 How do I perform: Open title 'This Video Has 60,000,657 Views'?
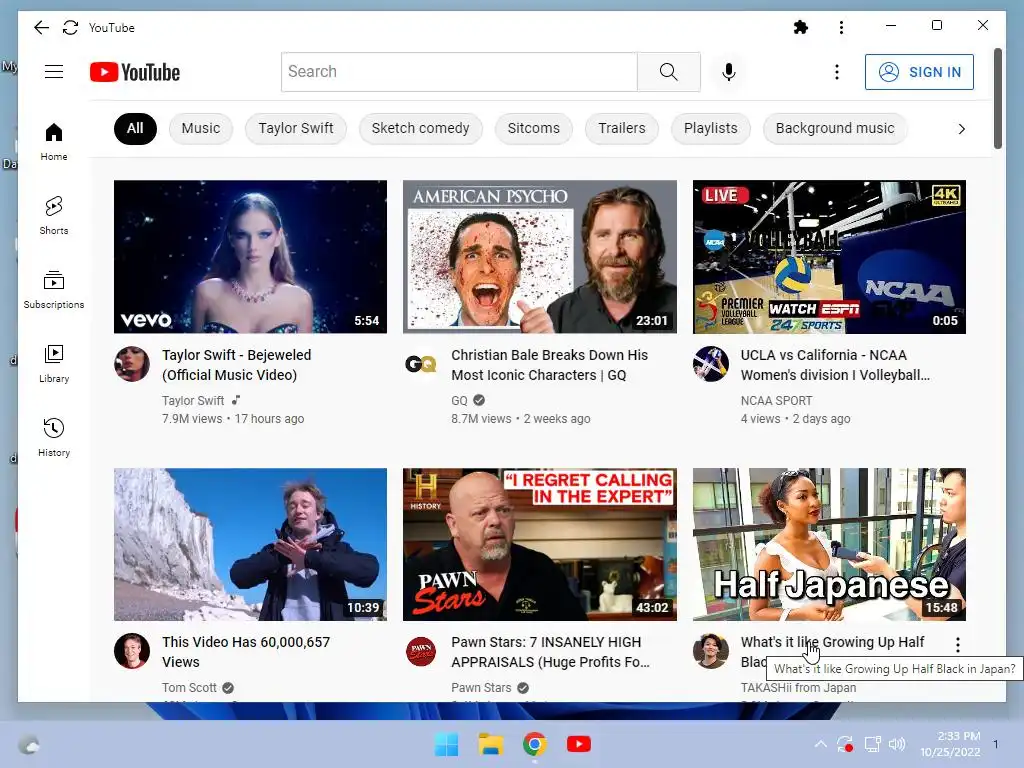(x=246, y=652)
